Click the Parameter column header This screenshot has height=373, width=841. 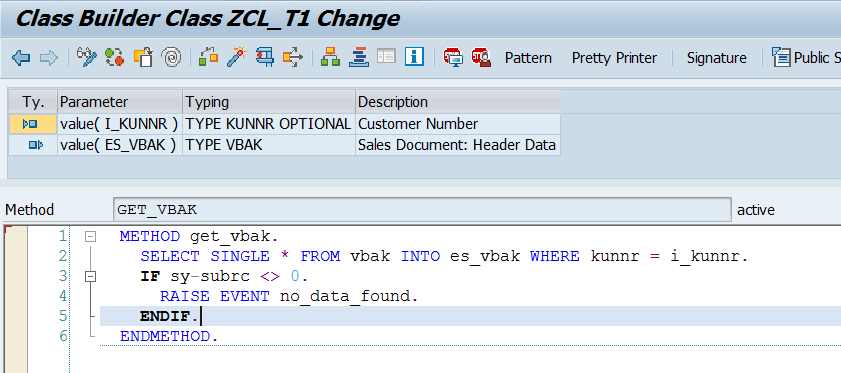pos(120,102)
